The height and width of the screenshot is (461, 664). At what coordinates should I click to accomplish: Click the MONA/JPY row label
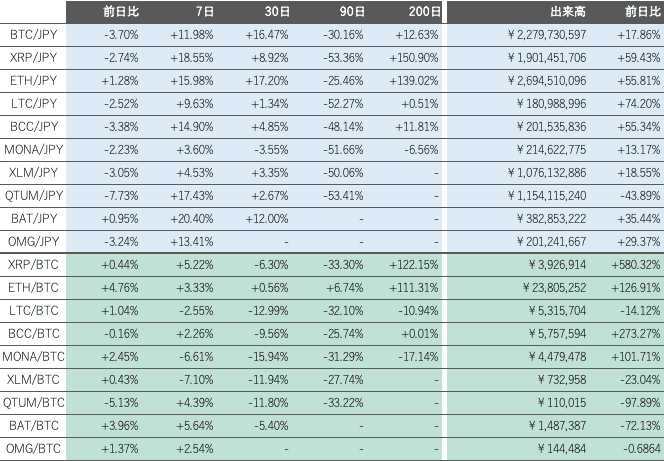pos(33,149)
